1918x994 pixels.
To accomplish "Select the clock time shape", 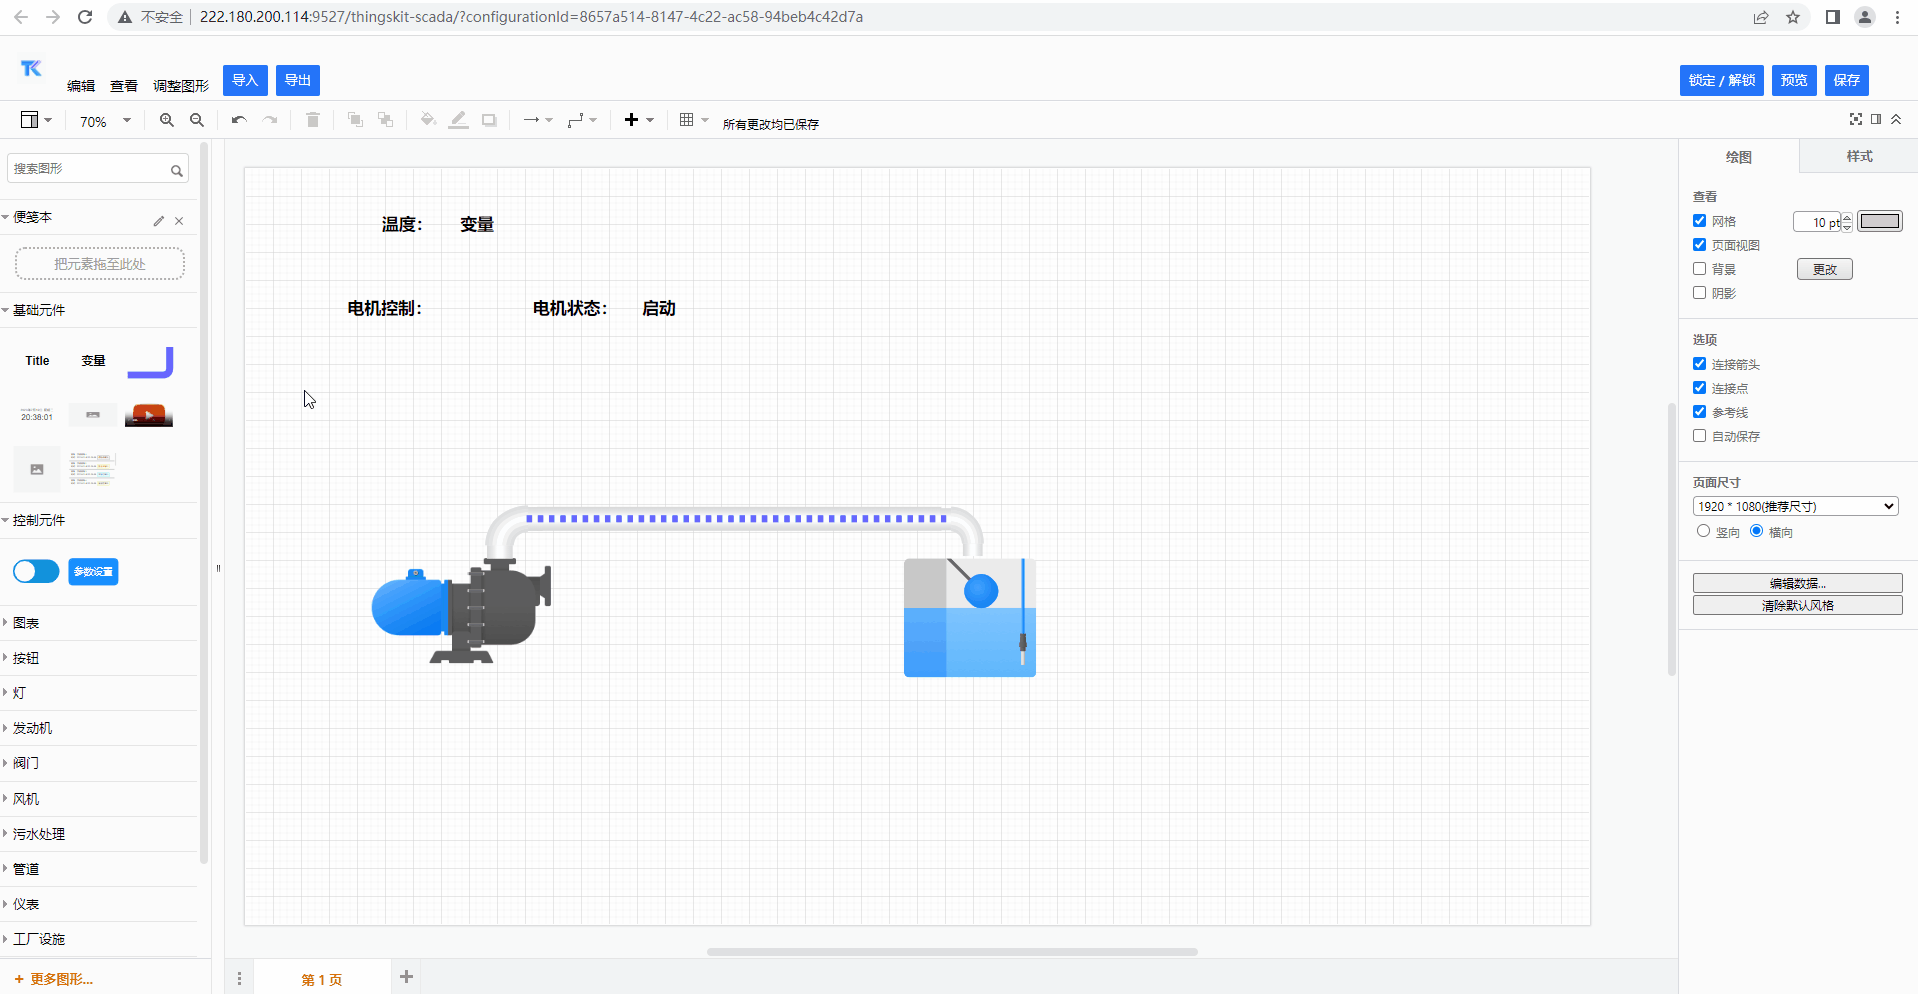I will click(x=37, y=415).
